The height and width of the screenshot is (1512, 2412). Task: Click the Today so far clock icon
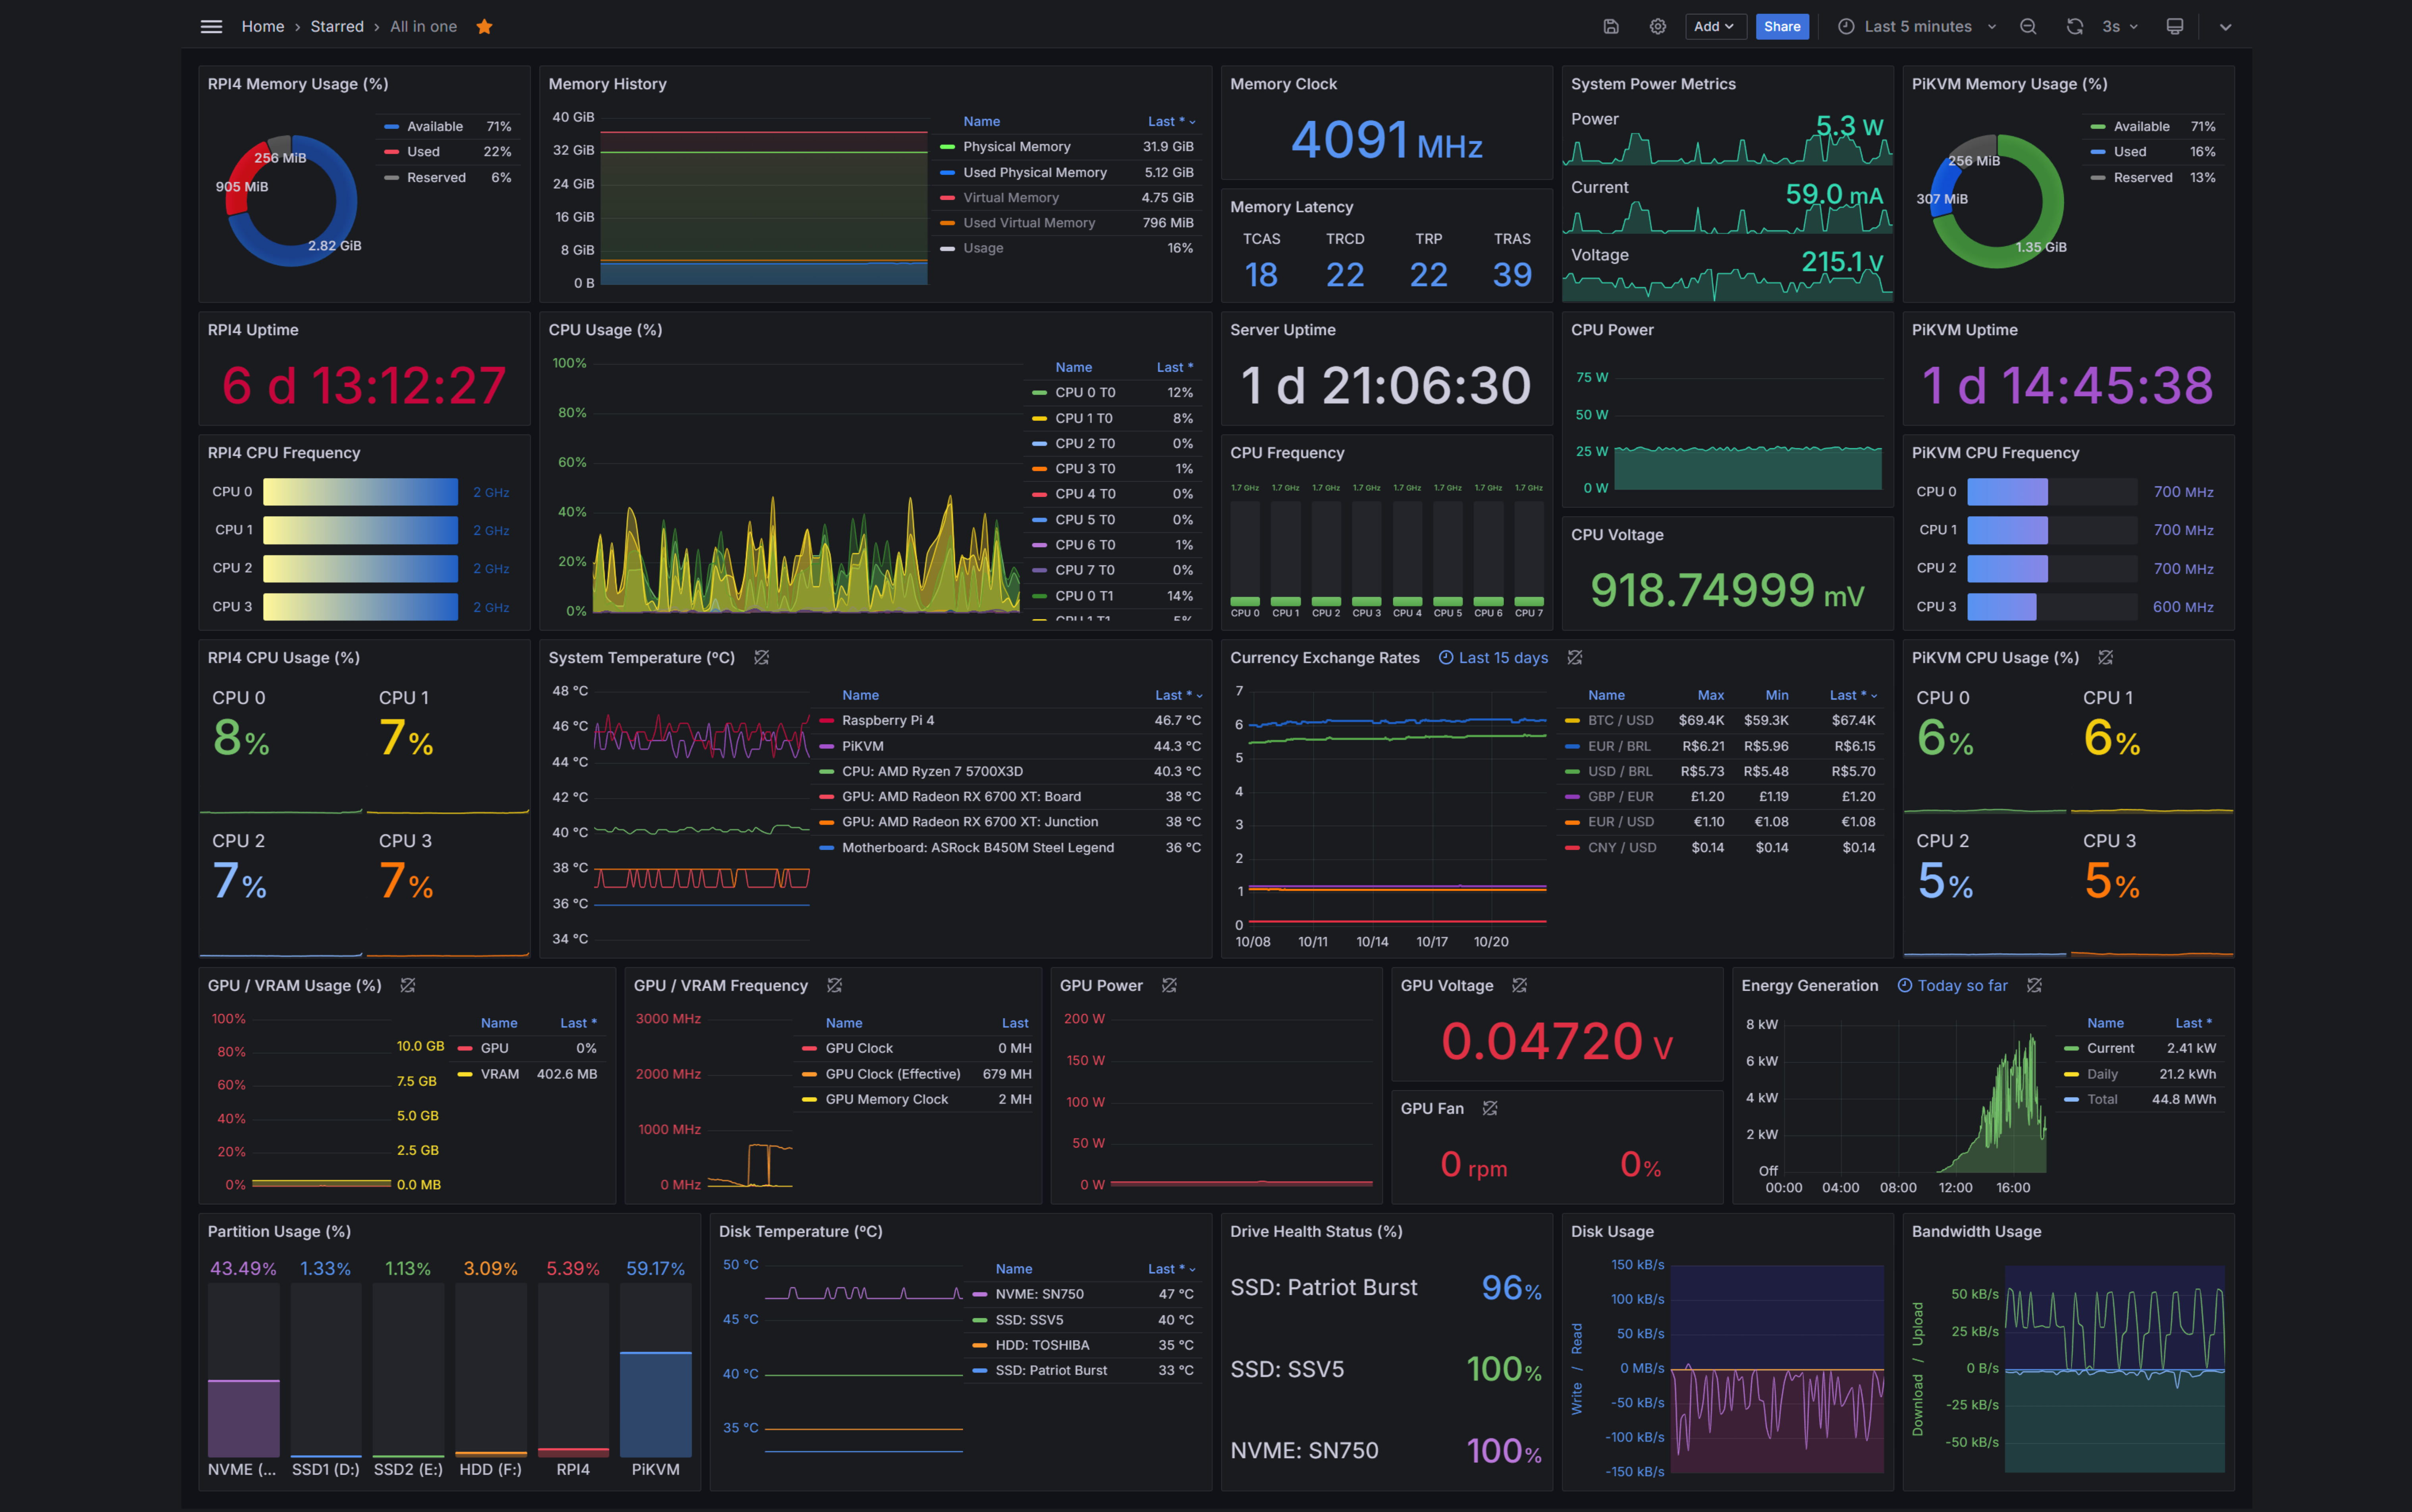1905,985
